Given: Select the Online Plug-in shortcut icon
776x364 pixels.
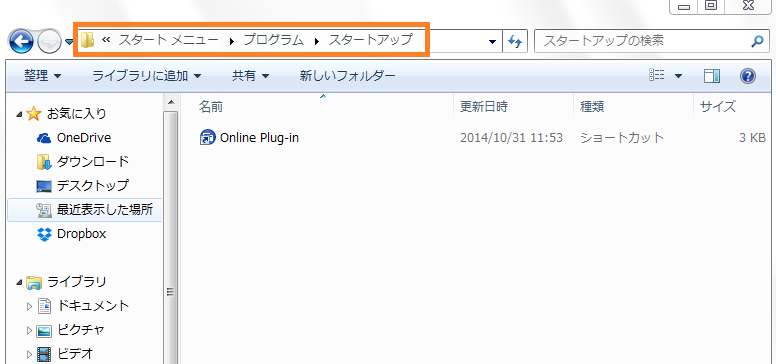Looking at the screenshot, I should point(207,137).
